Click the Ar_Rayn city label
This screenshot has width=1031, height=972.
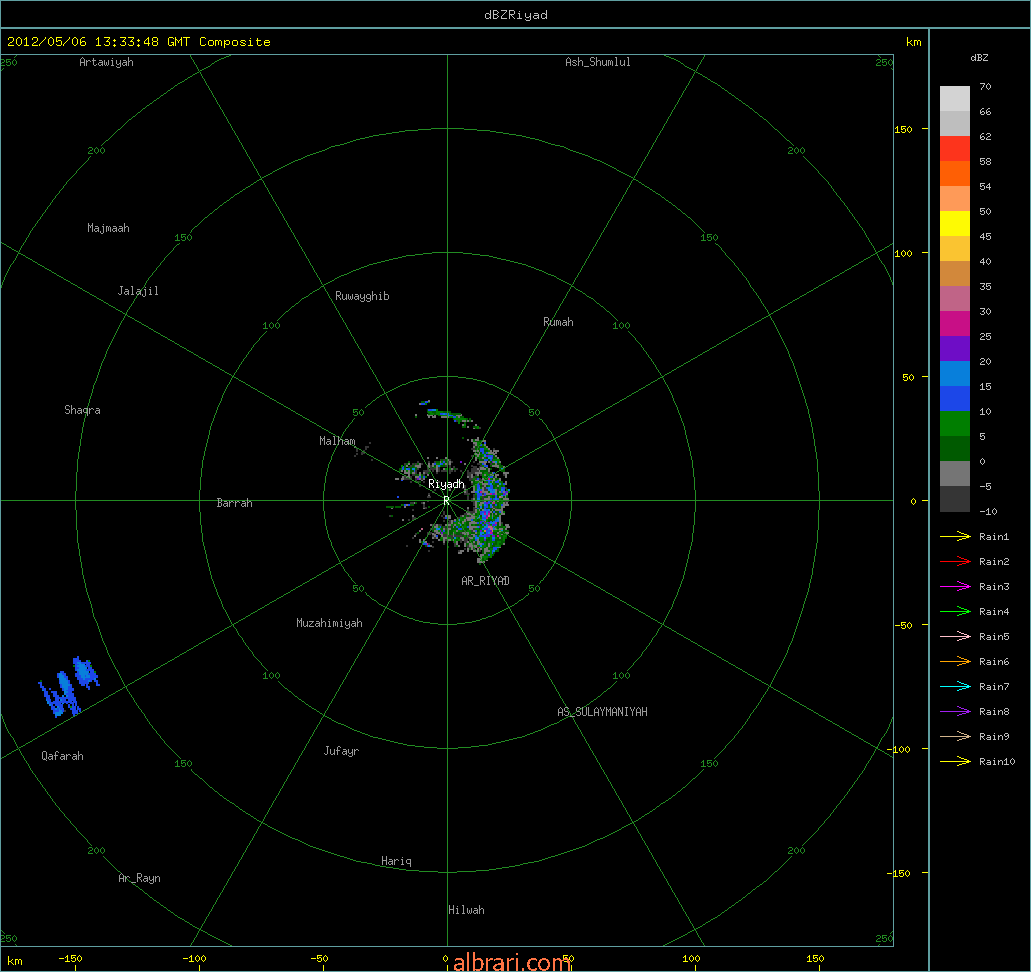point(139,878)
